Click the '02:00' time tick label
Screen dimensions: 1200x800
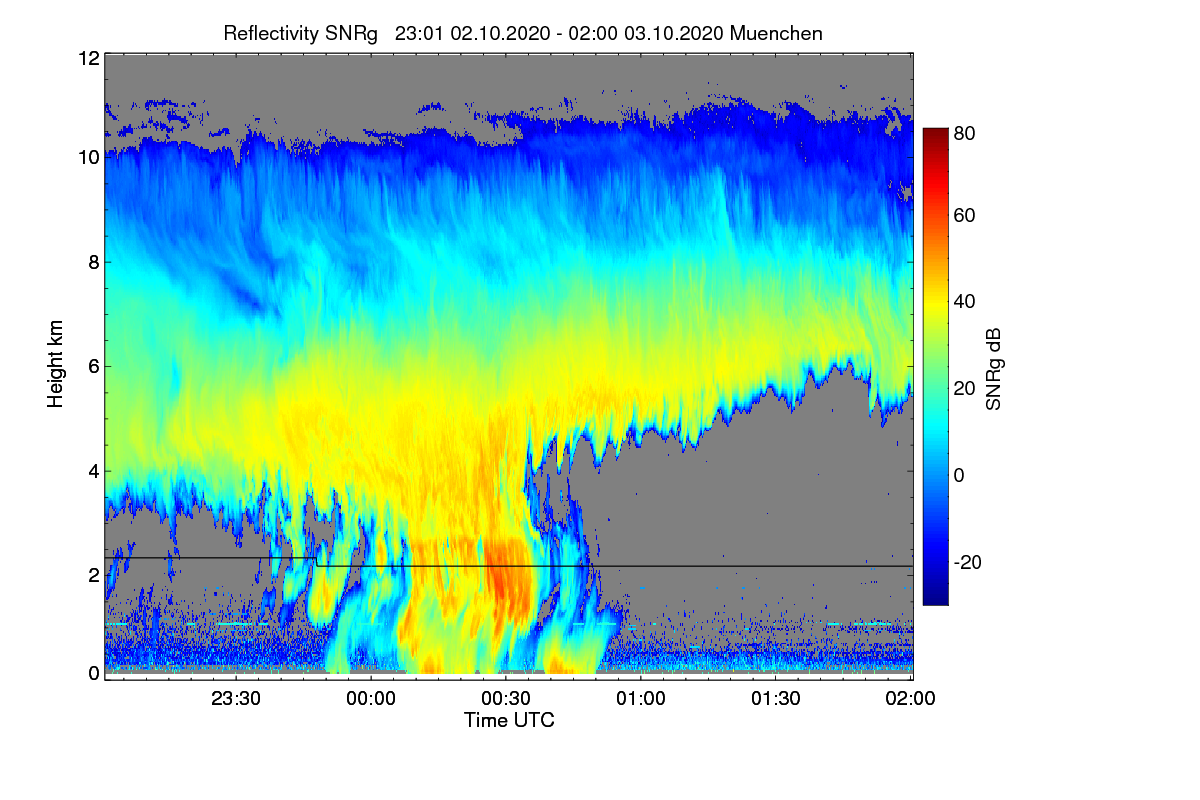click(x=911, y=699)
